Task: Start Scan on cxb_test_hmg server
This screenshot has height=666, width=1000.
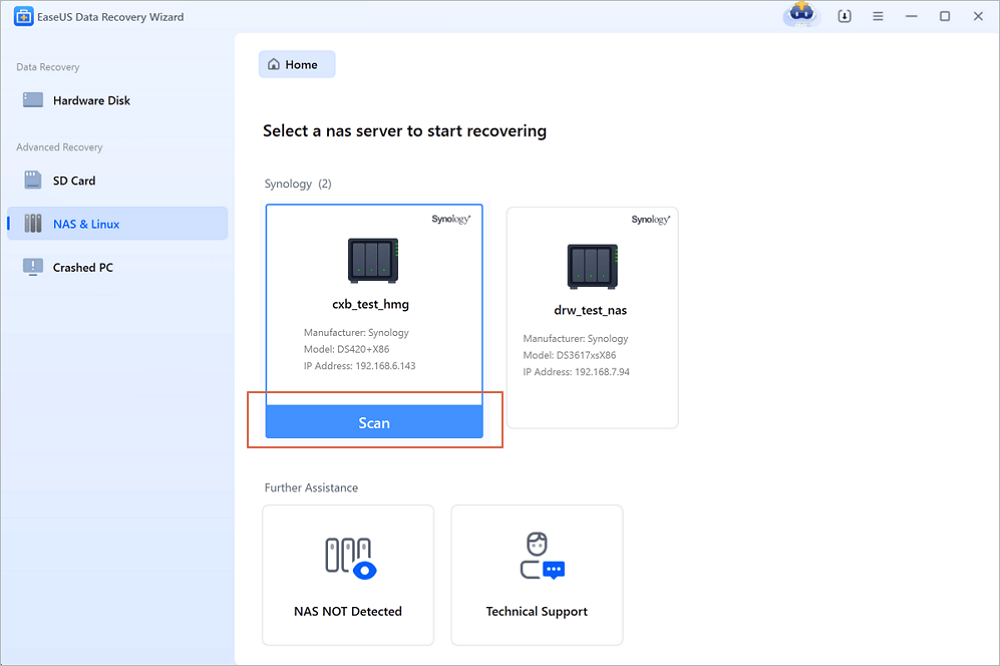Action: tap(374, 422)
